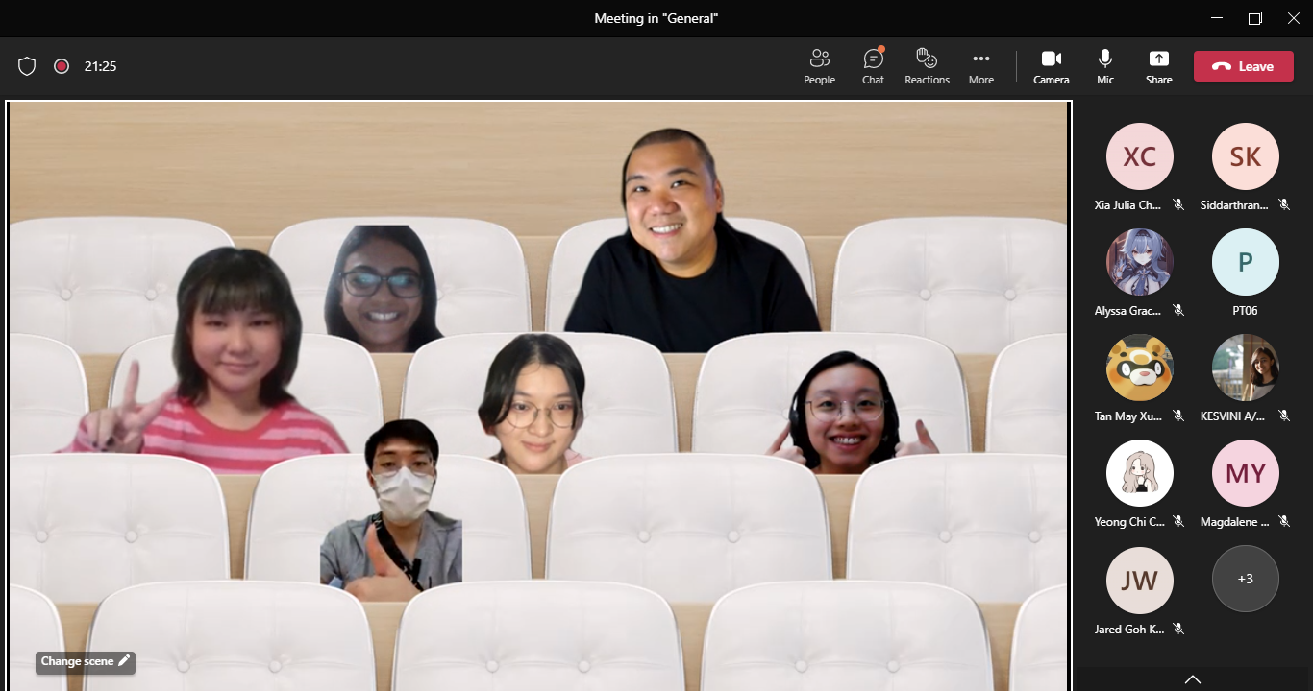The width and height of the screenshot is (1313, 691).
Task: Click the PT06 name label
Action: coord(1245,311)
